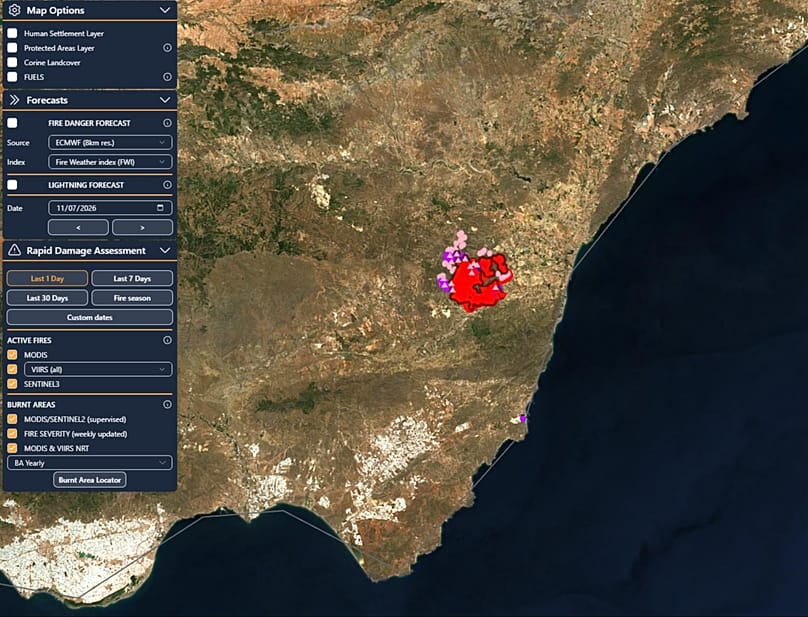Click the Forecasts header text
The image size is (808, 617).
point(47,100)
